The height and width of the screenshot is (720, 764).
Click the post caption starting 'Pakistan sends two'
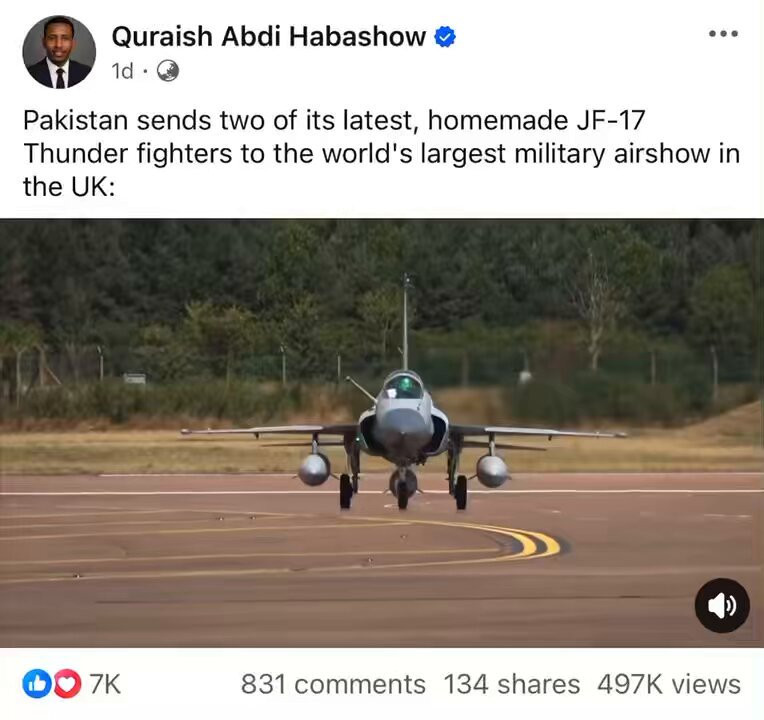tap(382, 153)
